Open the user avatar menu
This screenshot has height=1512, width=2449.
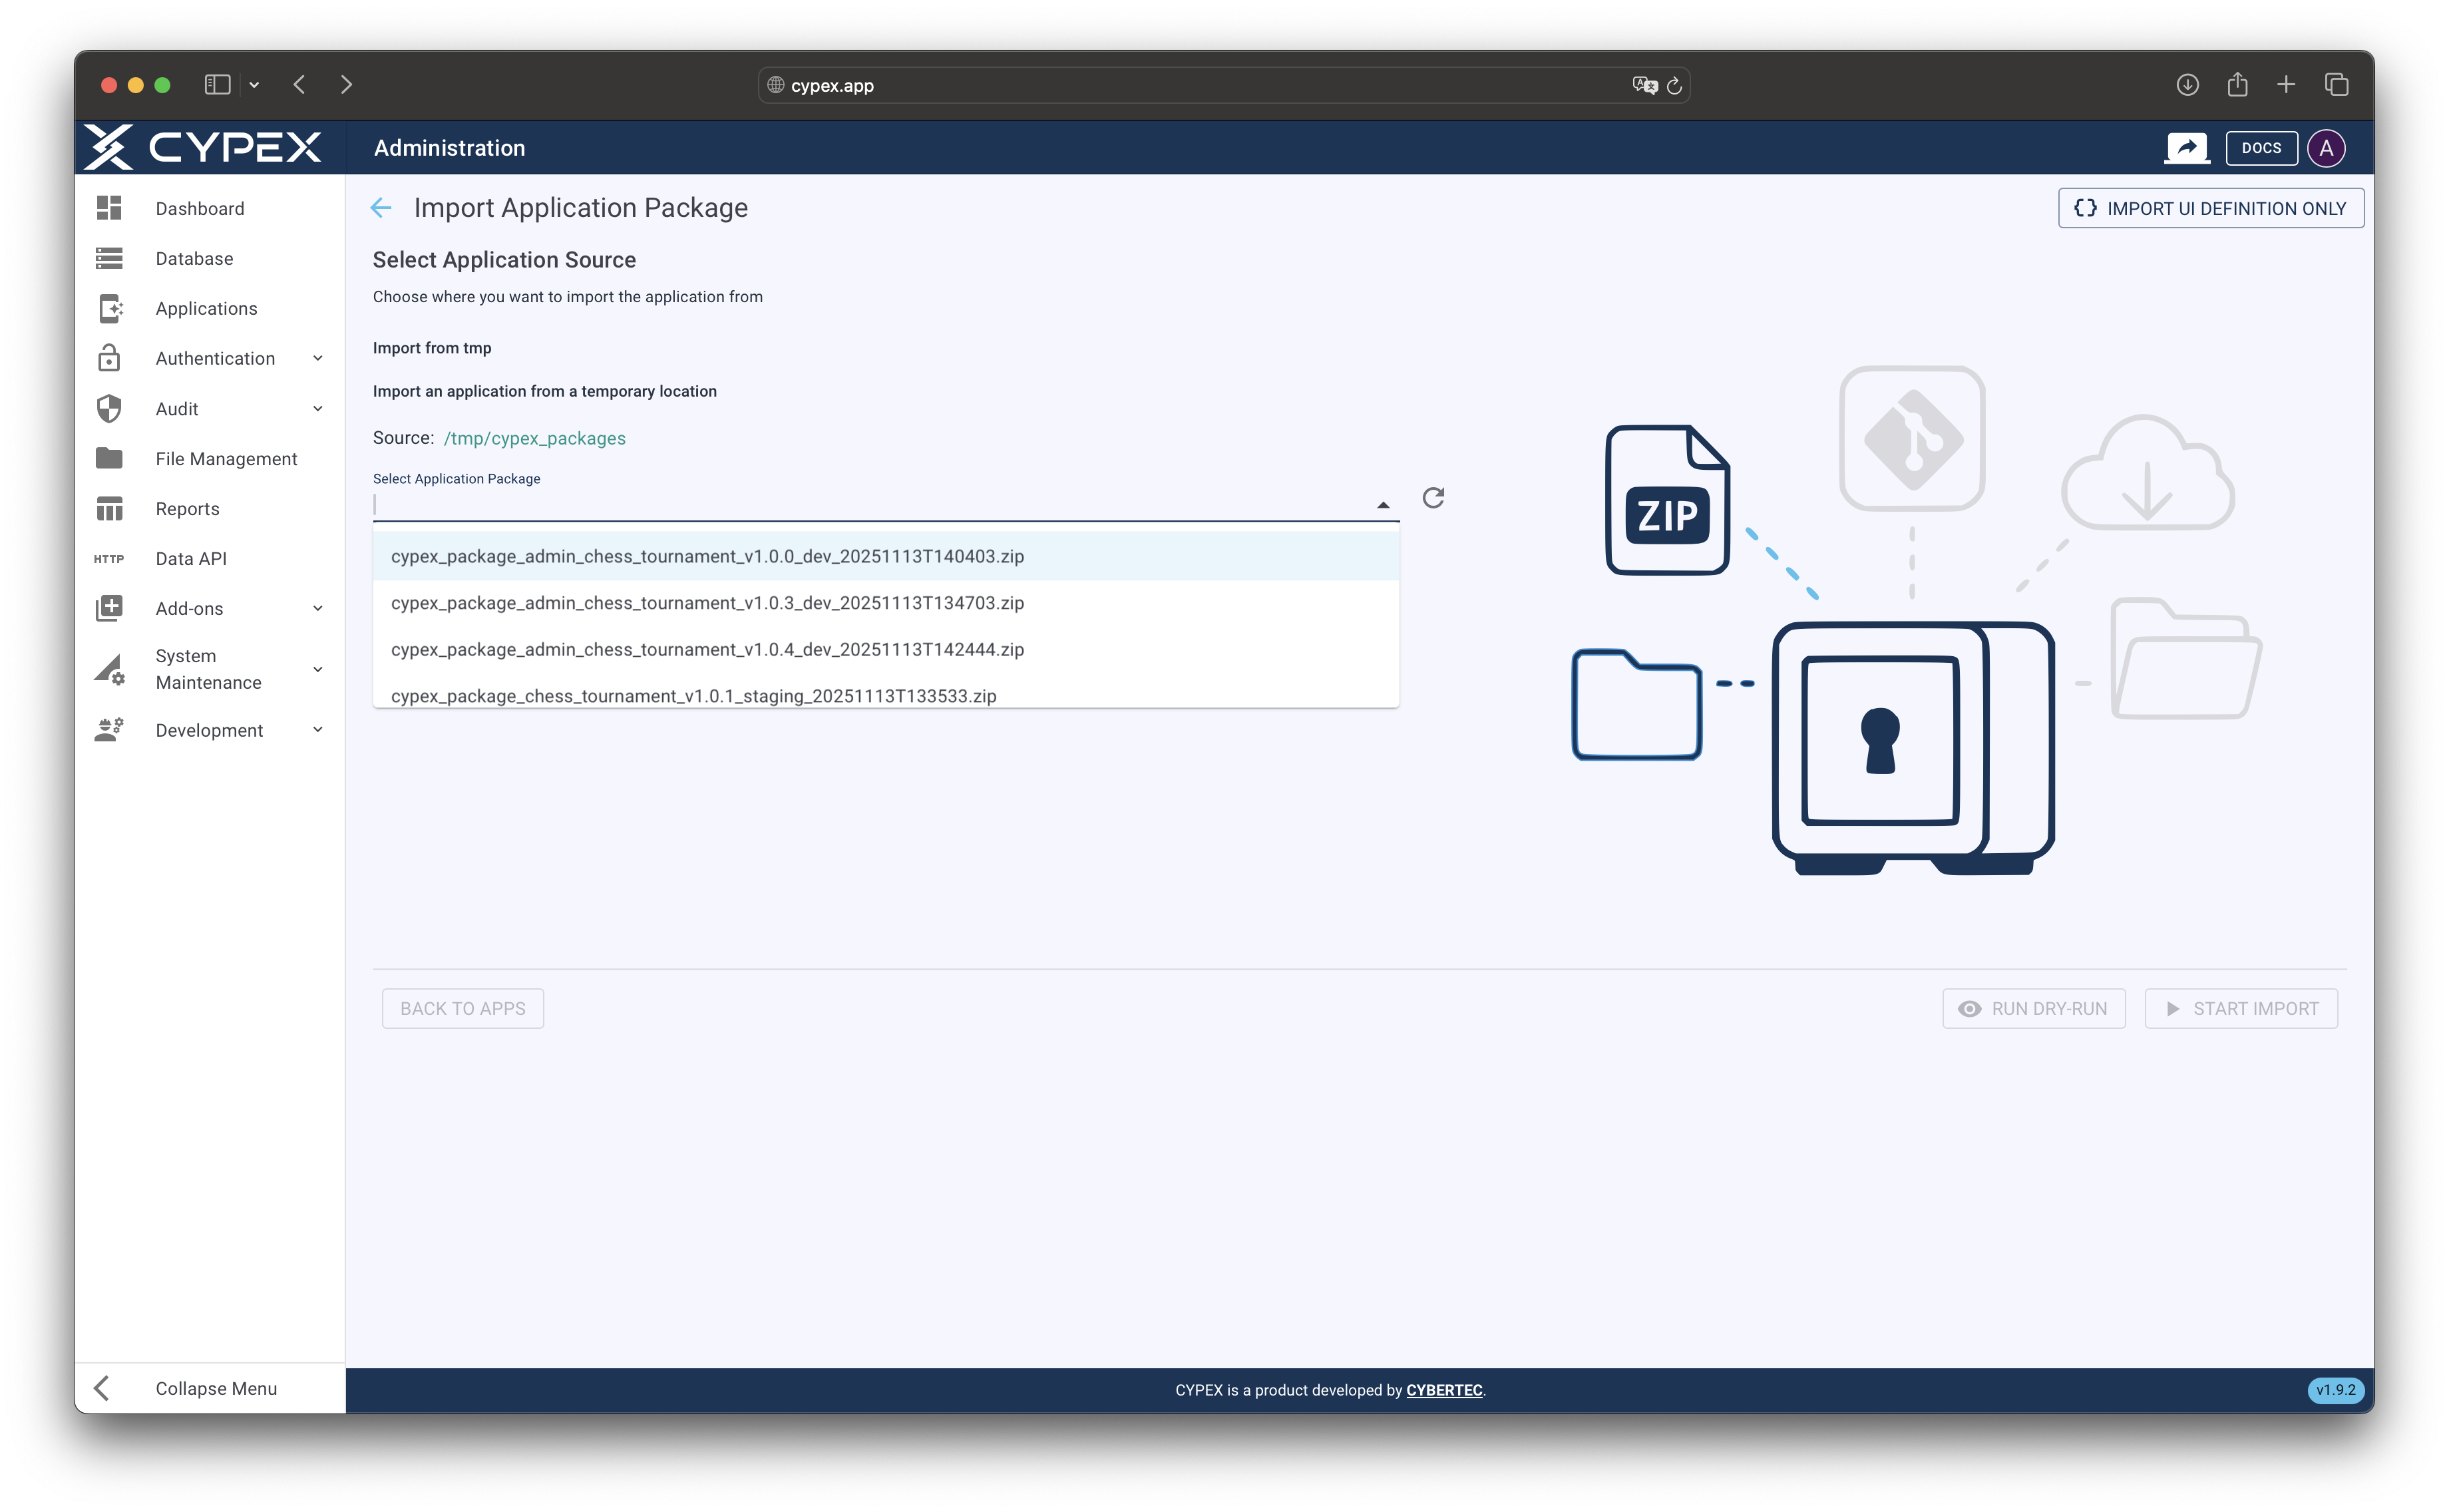coord(2328,147)
